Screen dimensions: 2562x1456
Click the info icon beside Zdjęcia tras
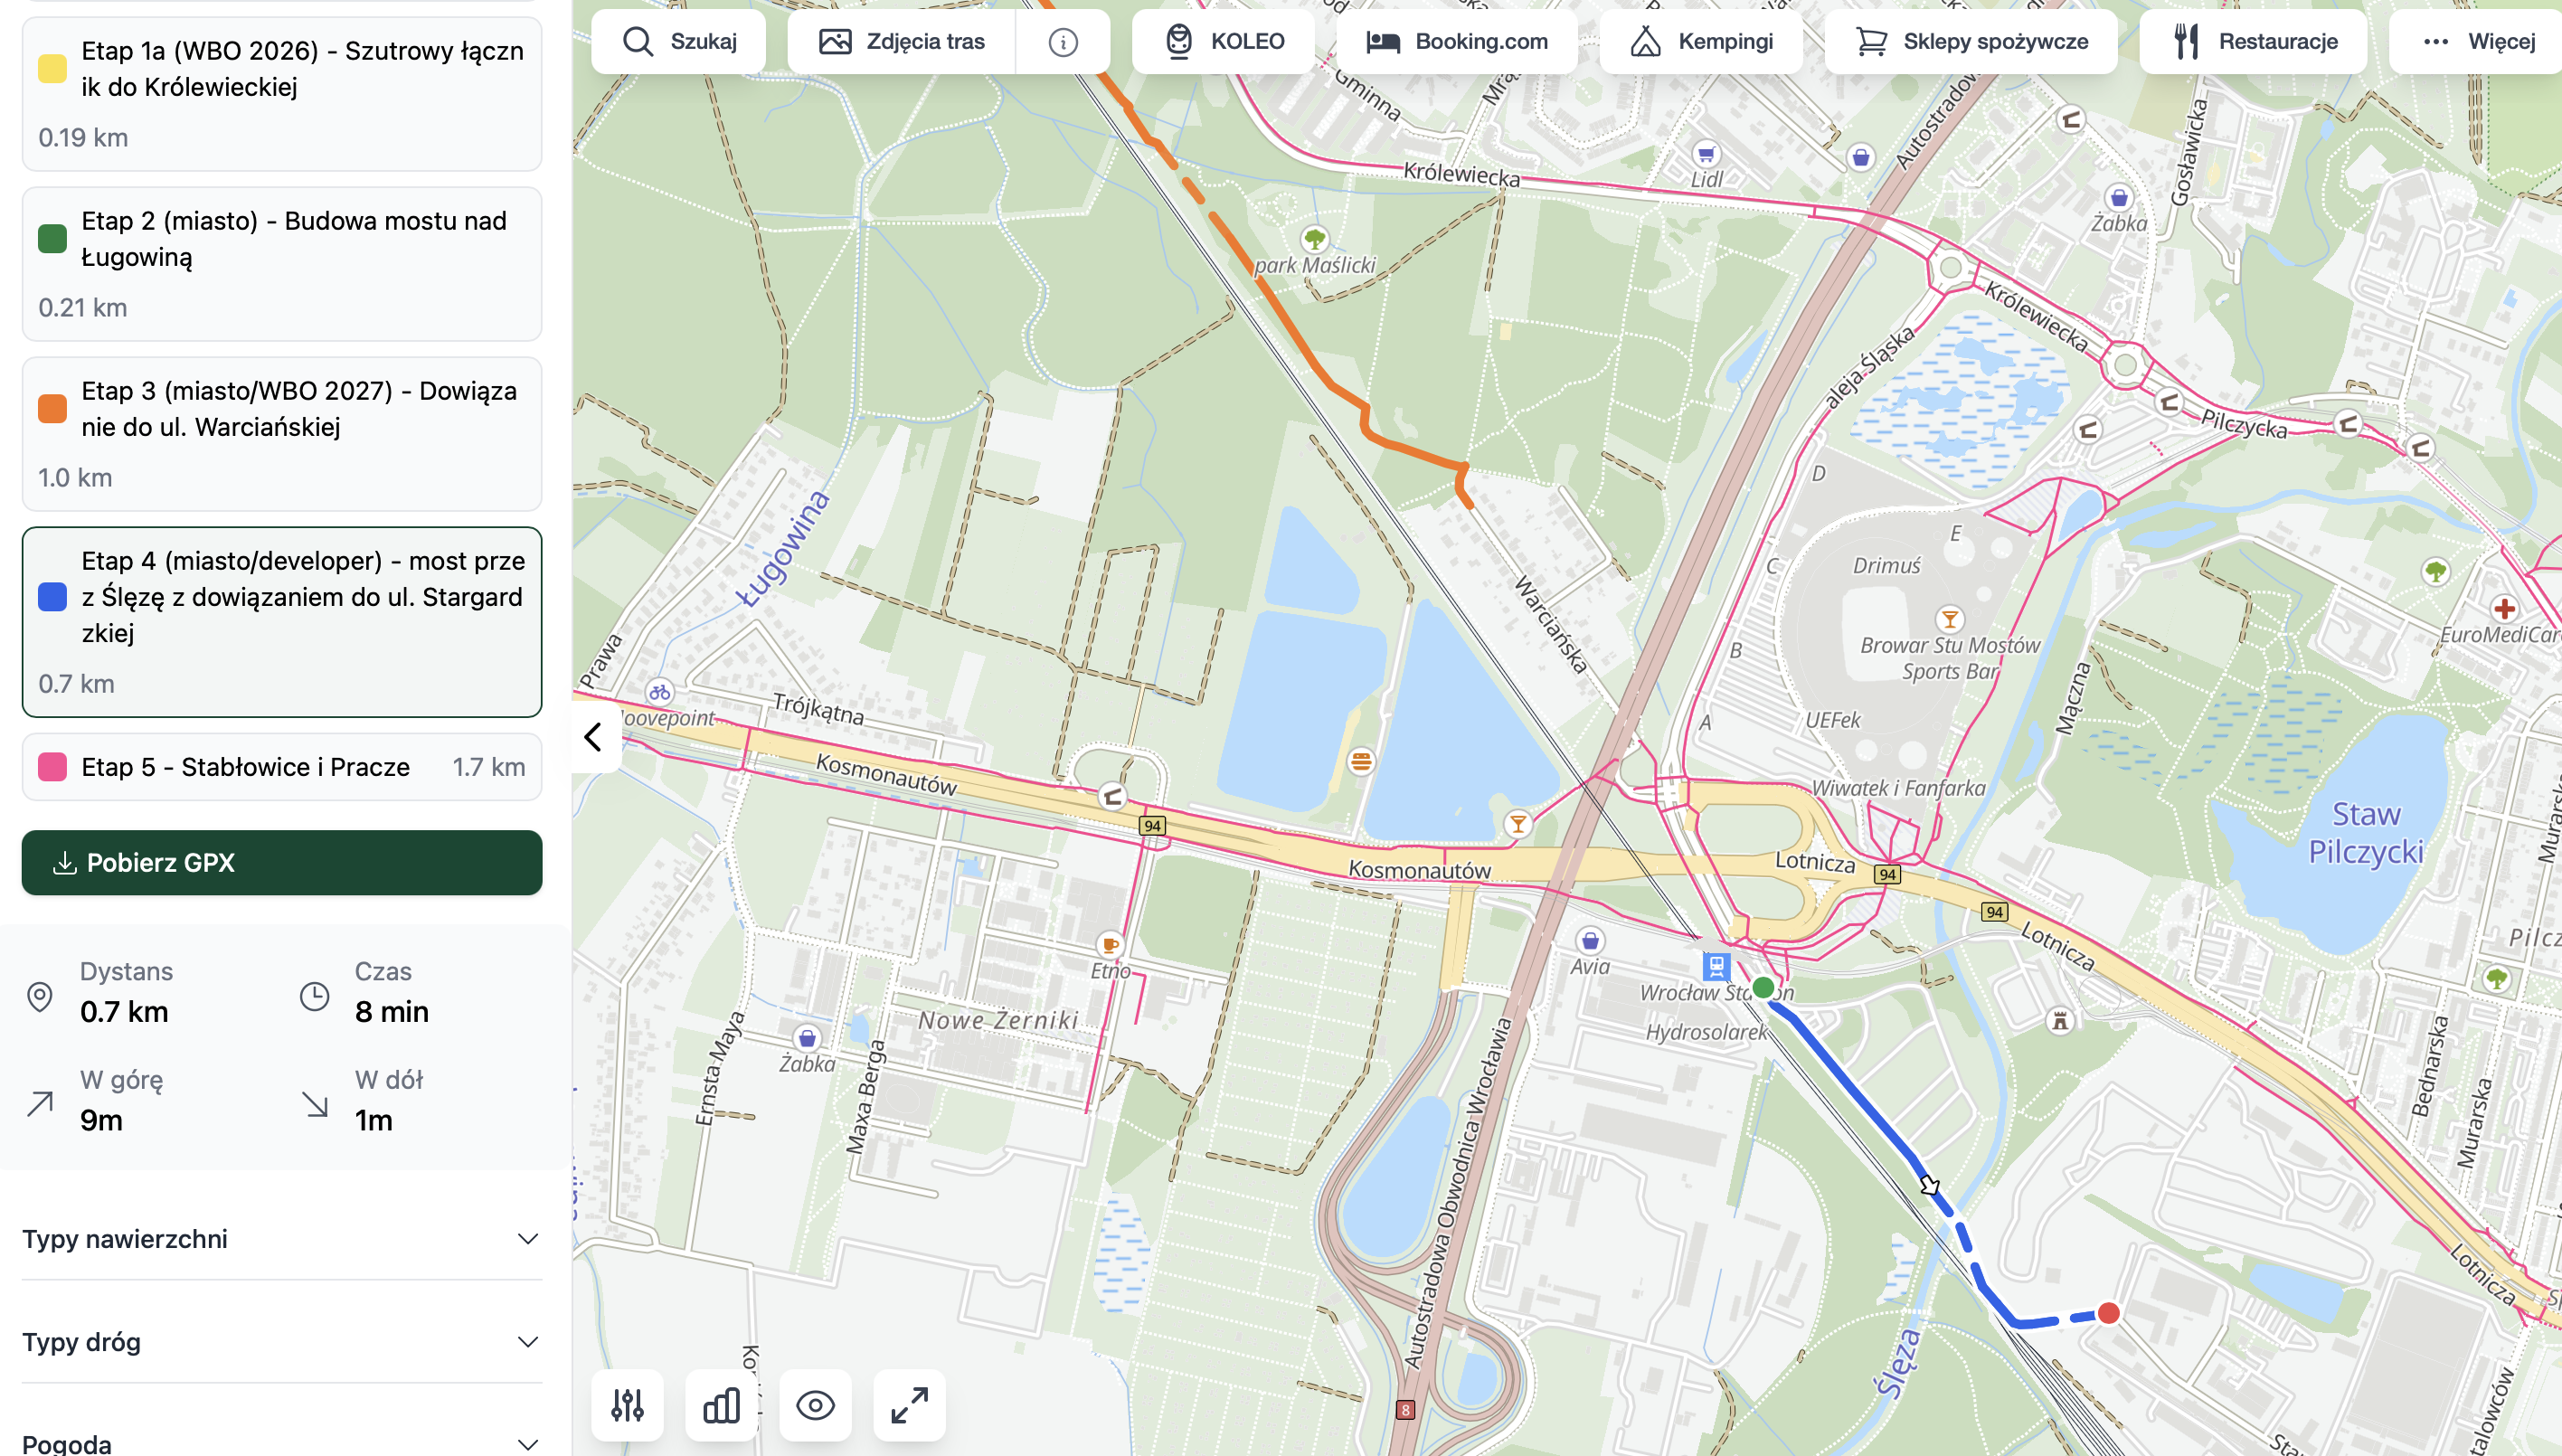pos(1063,42)
